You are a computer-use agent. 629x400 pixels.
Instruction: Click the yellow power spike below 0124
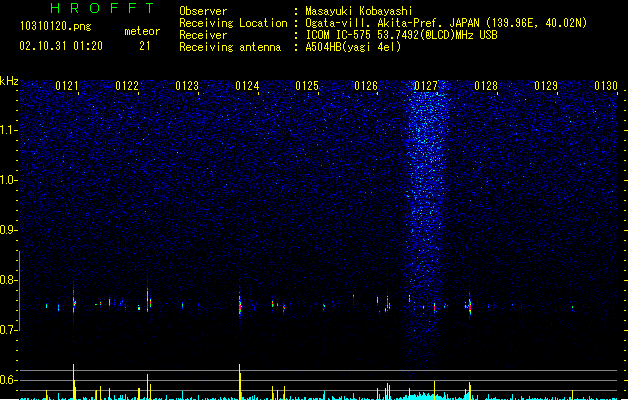(x=240, y=381)
